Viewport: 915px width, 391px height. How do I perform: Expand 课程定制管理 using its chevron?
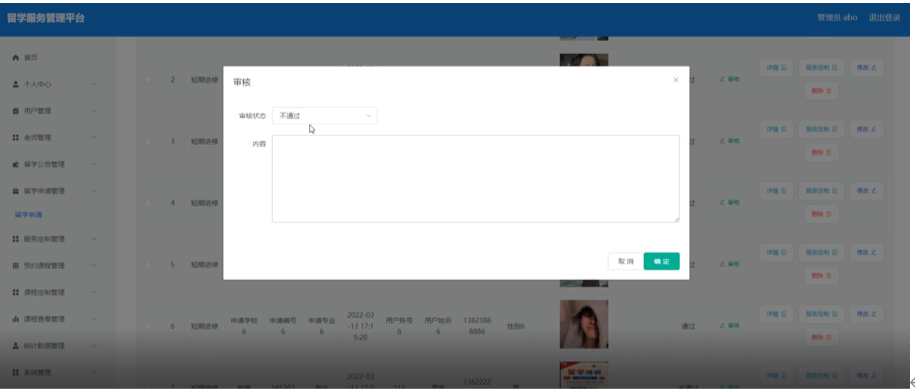click(x=94, y=292)
